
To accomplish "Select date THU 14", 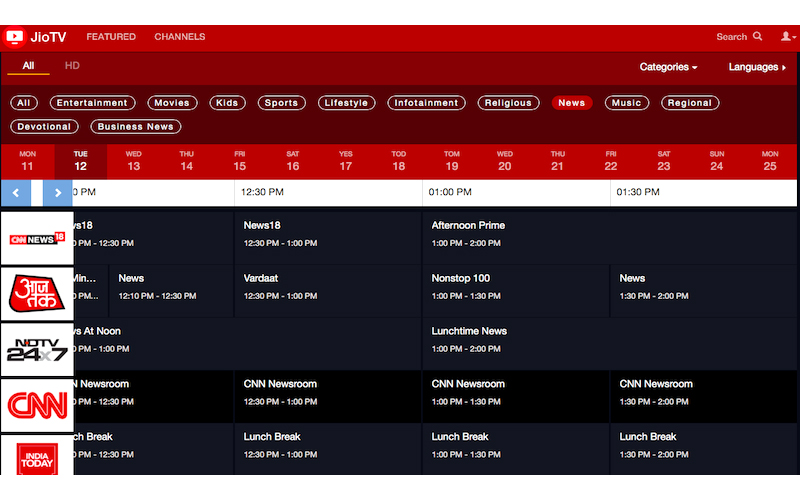I will pyautogui.click(x=187, y=161).
